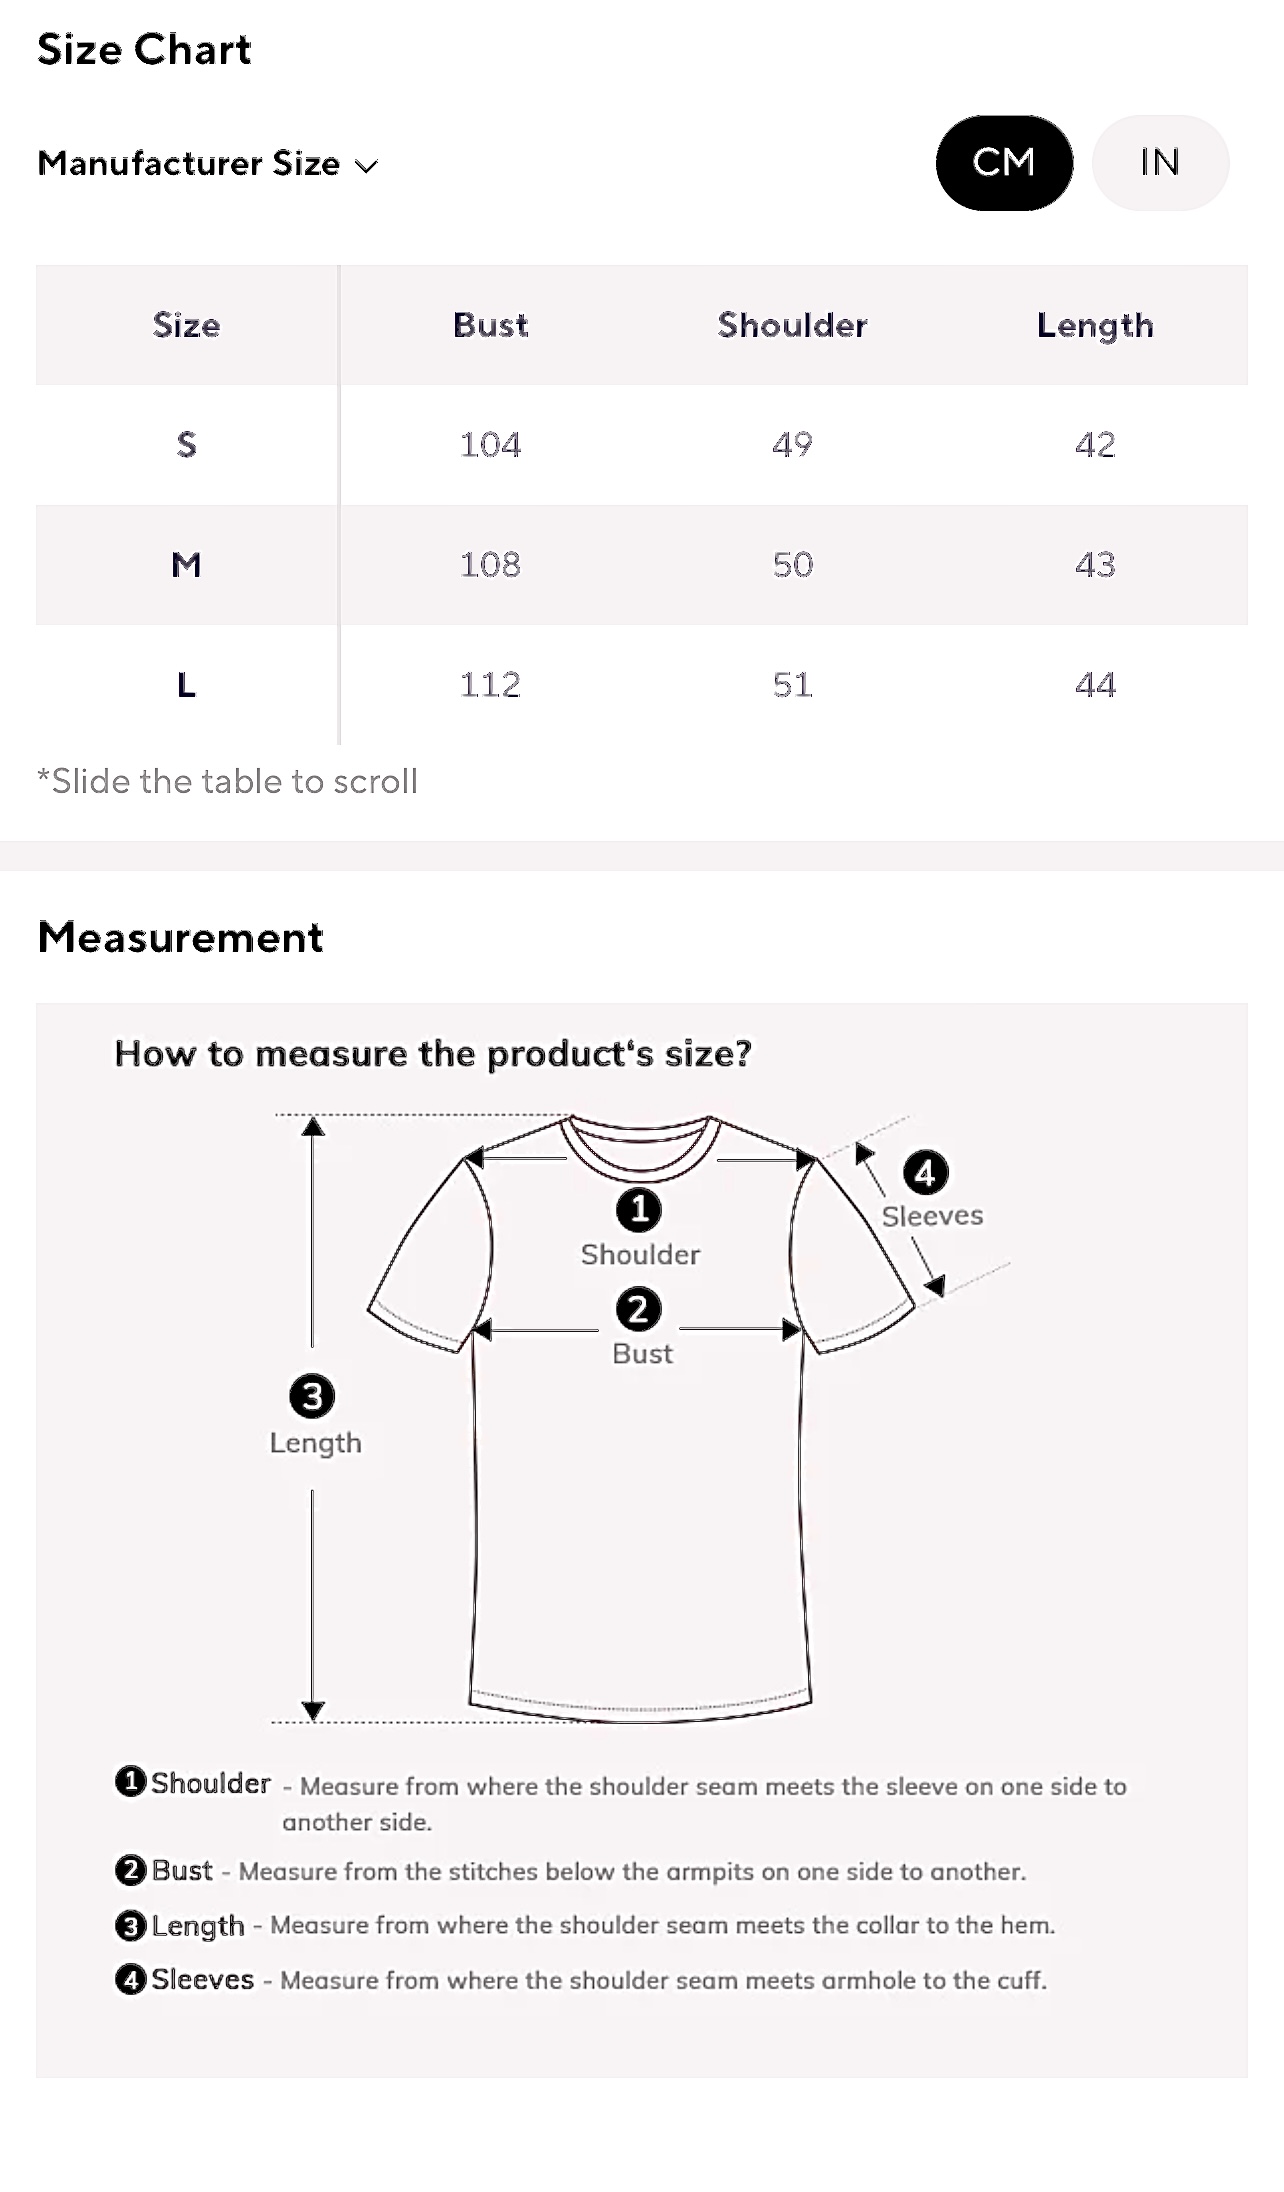
Task: Select the Bust column header
Action: point(490,325)
